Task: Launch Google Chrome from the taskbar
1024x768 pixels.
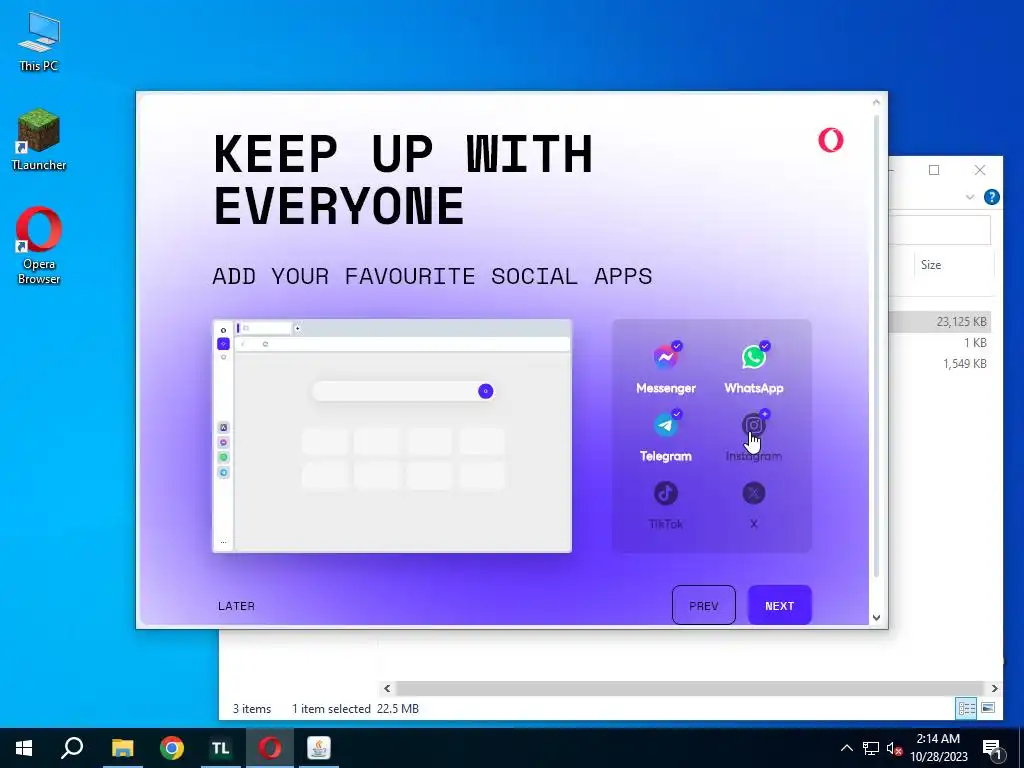Action: 172,748
